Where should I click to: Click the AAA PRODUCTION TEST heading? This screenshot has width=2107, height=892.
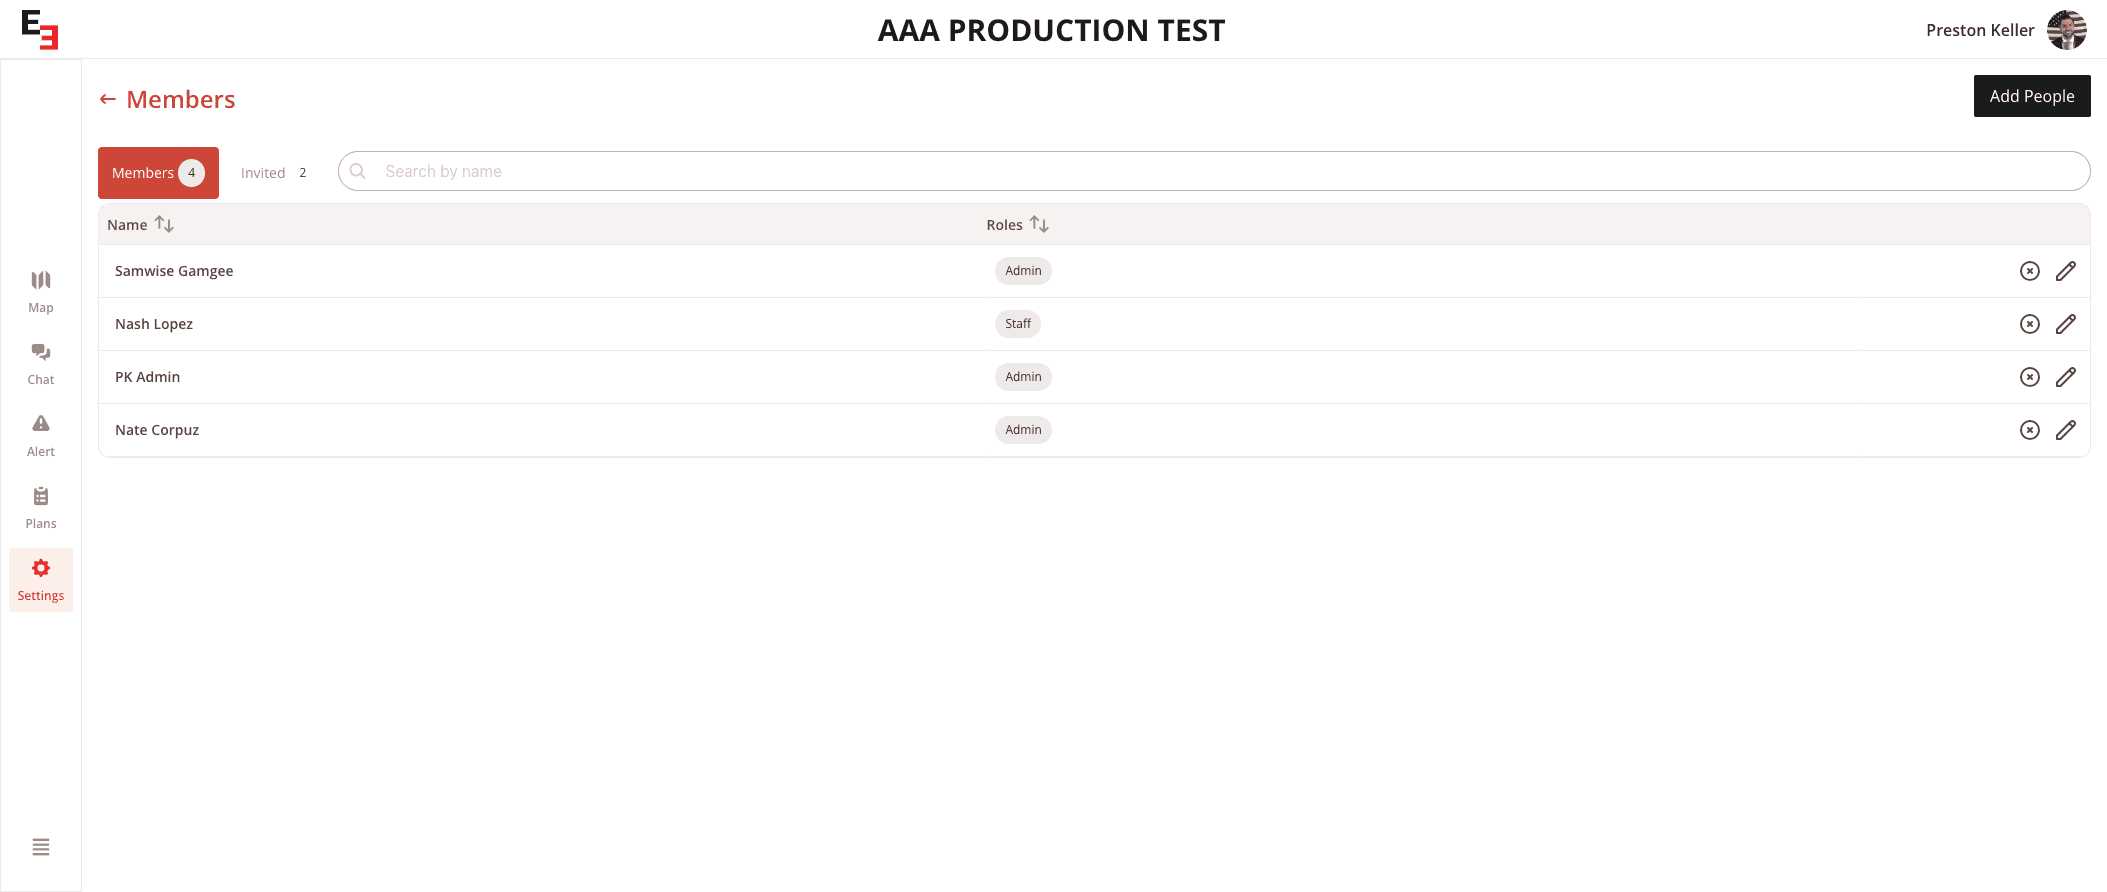1051,30
